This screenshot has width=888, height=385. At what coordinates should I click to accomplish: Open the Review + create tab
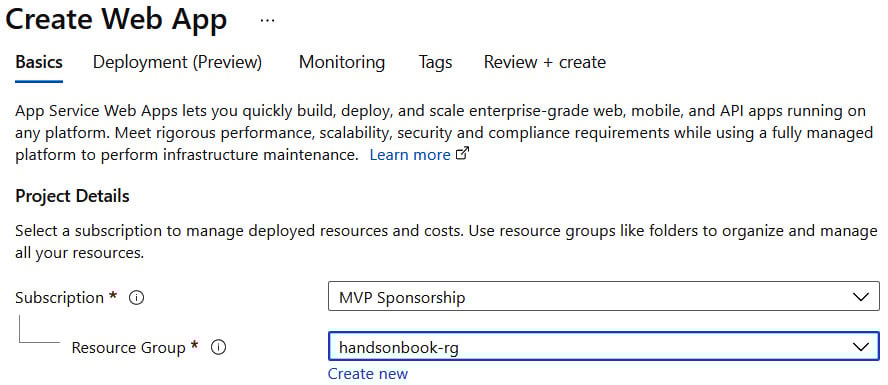click(545, 62)
